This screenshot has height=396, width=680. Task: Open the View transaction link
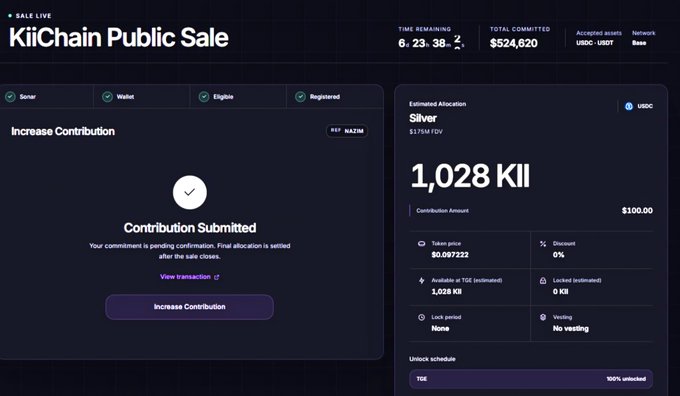click(190, 277)
